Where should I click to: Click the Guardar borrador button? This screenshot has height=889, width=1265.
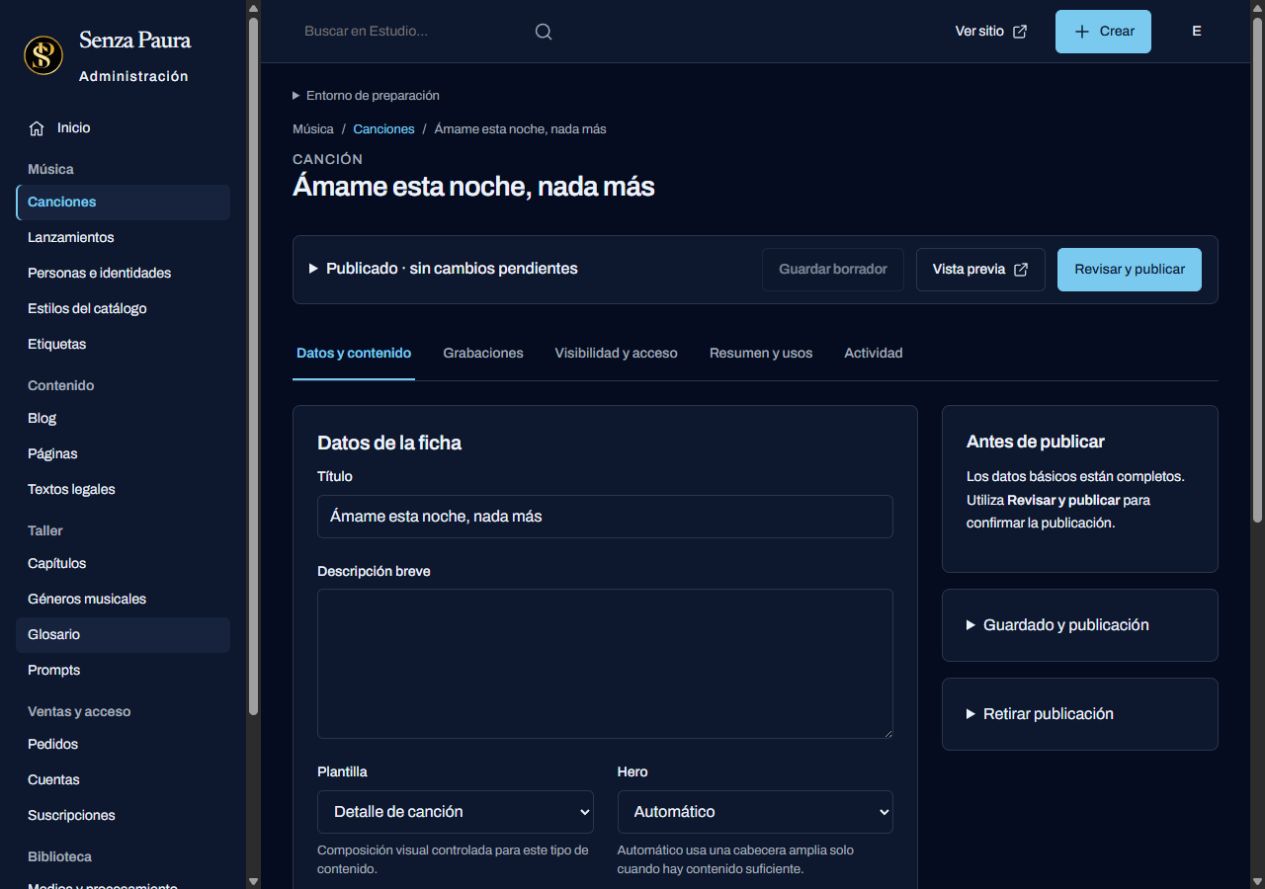tap(833, 269)
